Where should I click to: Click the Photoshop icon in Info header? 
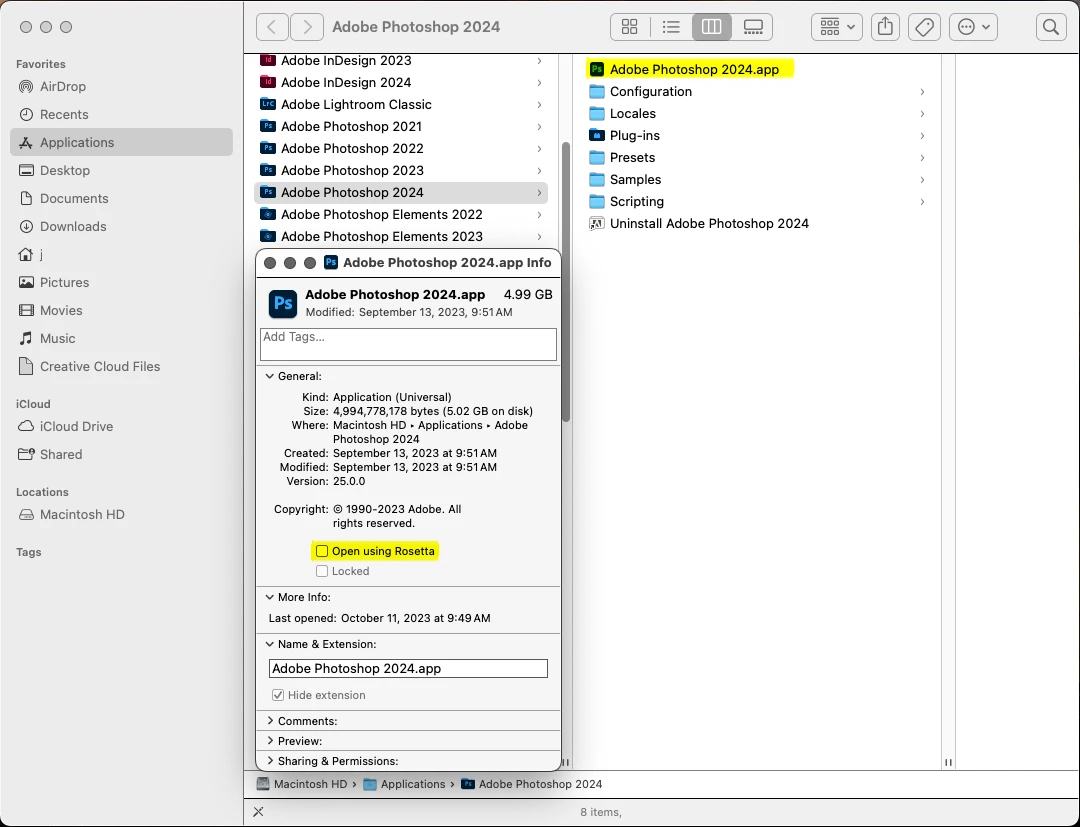pyautogui.click(x=283, y=303)
